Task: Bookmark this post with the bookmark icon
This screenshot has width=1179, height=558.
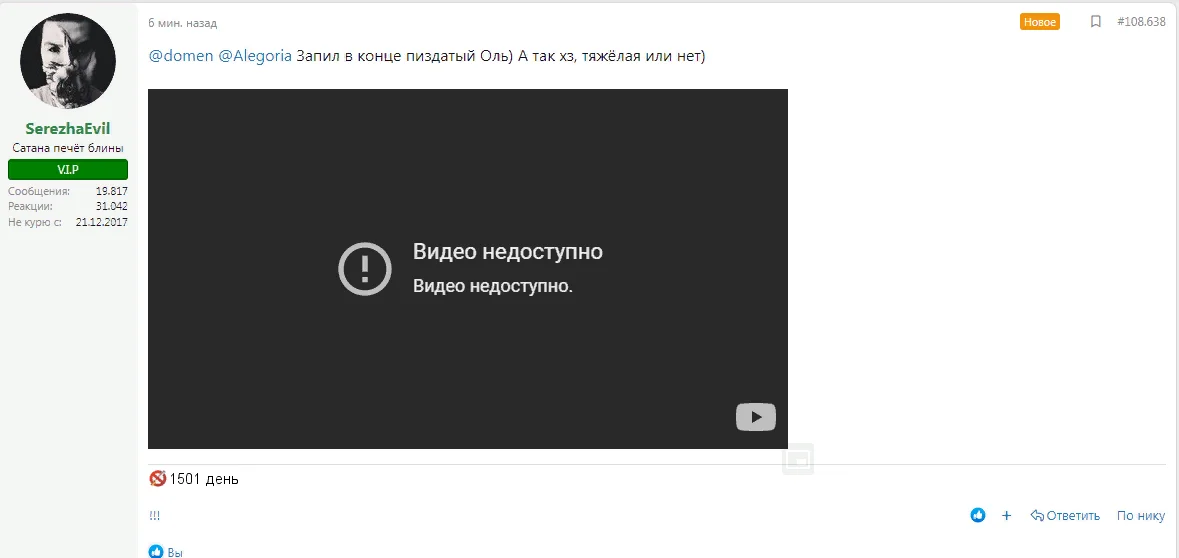Action: 1096,22
